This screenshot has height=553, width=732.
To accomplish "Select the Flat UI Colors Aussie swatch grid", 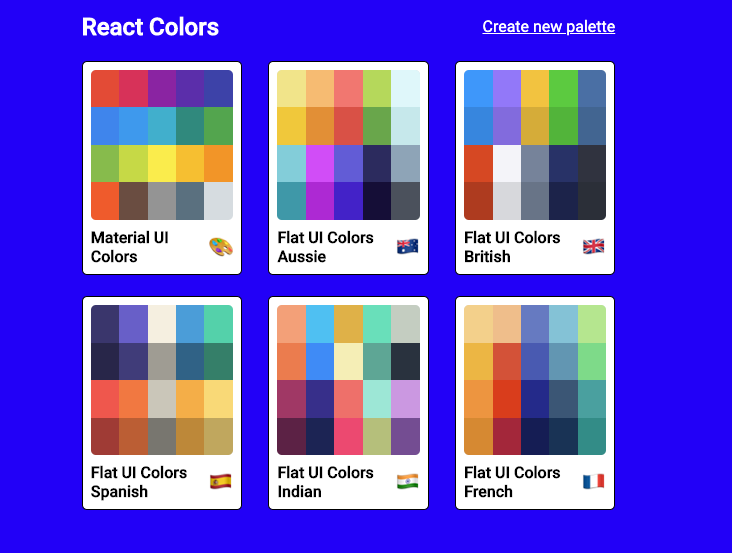I will [x=348, y=145].
